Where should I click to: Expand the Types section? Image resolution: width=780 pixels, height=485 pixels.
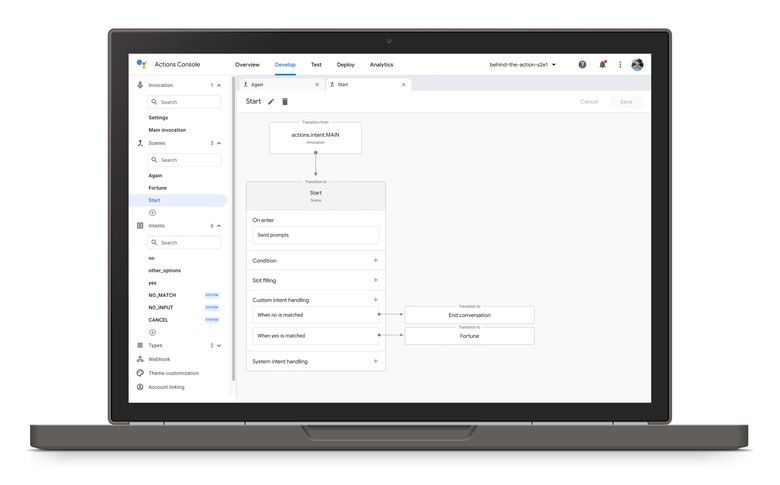click(x=219, y=345)
